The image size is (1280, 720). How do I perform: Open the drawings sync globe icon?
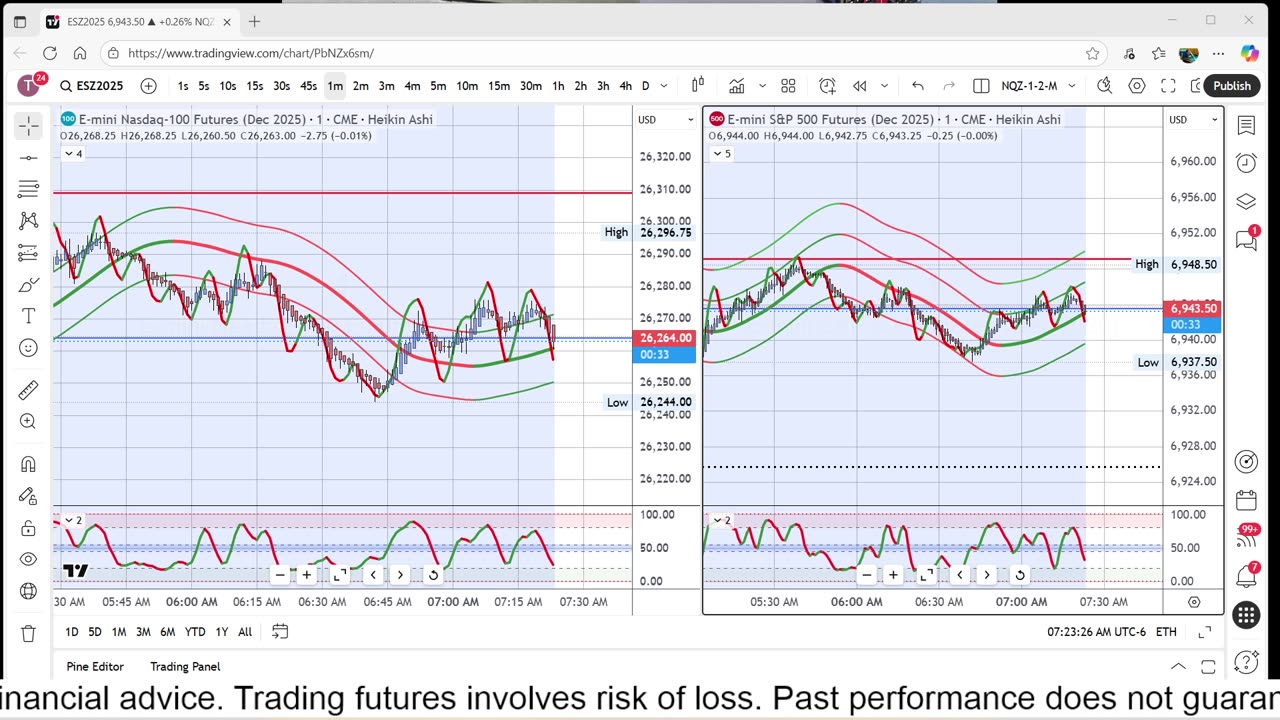tap(28, 591)
